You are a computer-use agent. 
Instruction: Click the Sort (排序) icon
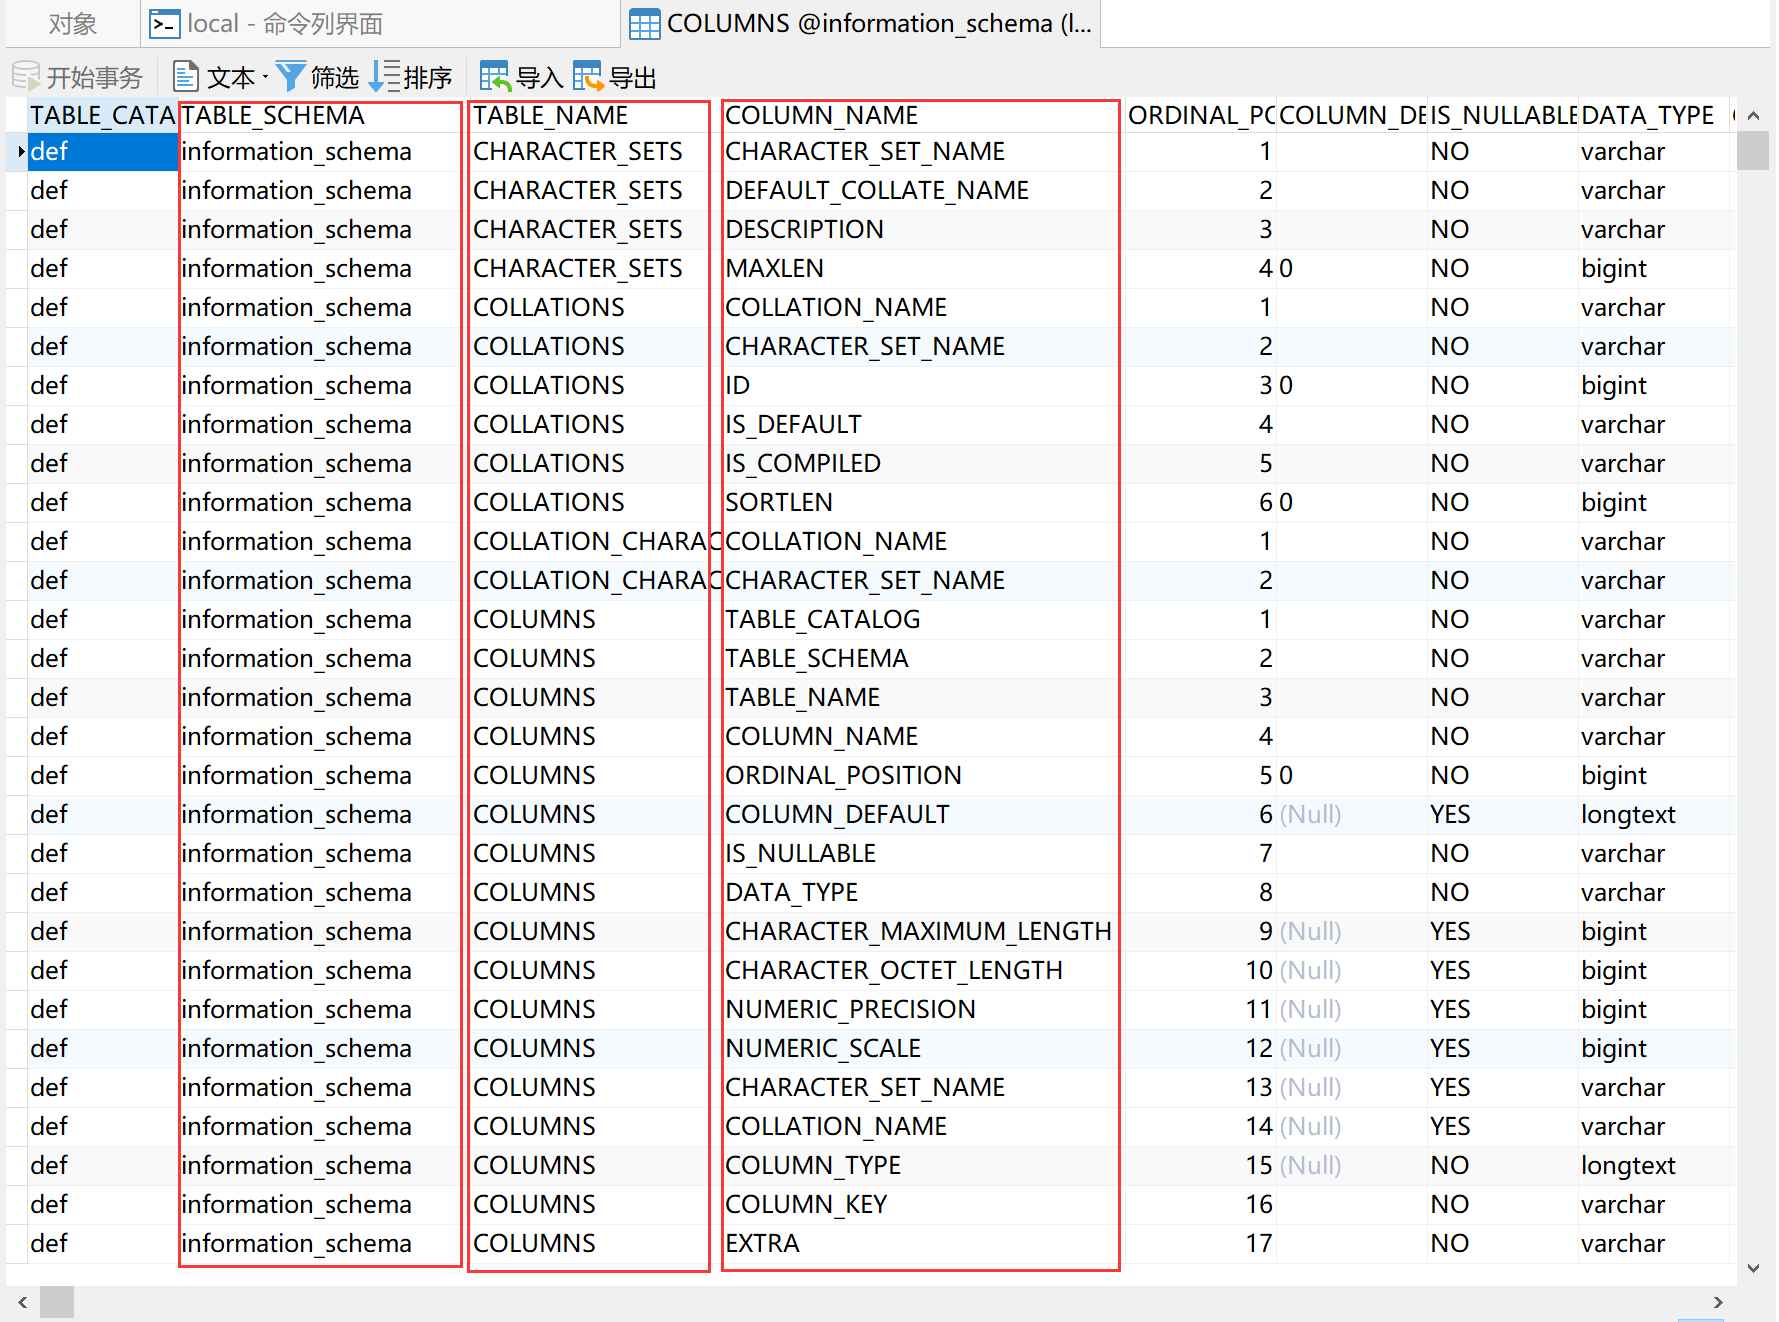(385, 76)
